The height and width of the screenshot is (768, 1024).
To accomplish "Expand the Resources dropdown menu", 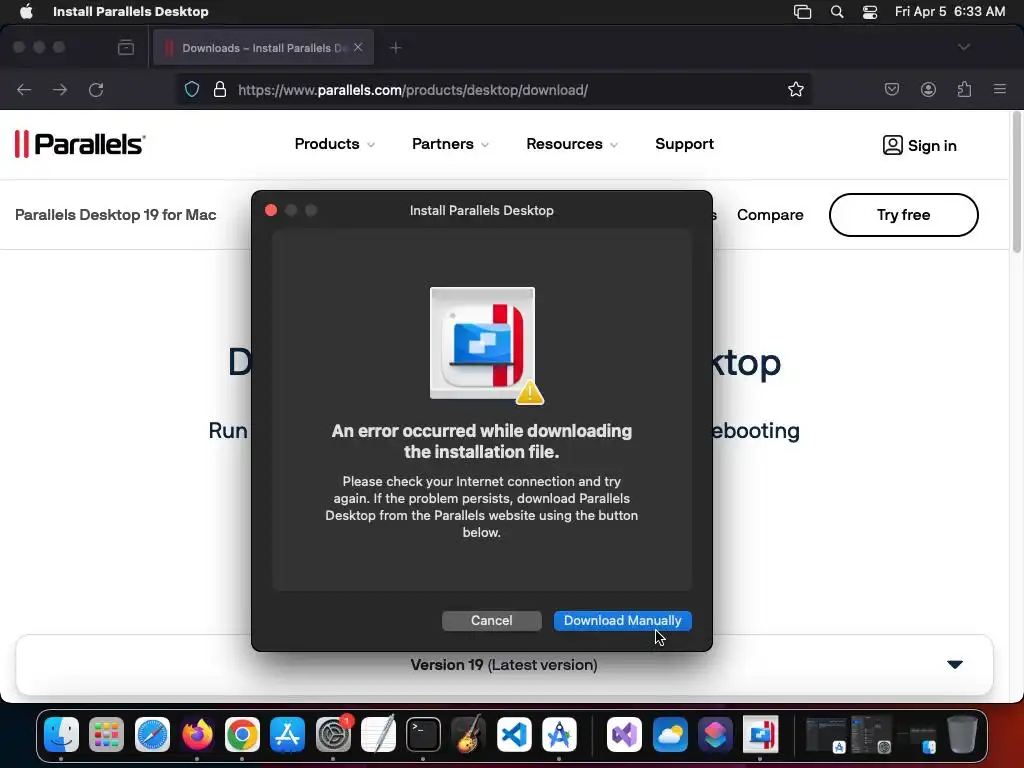I will (571, 144).
